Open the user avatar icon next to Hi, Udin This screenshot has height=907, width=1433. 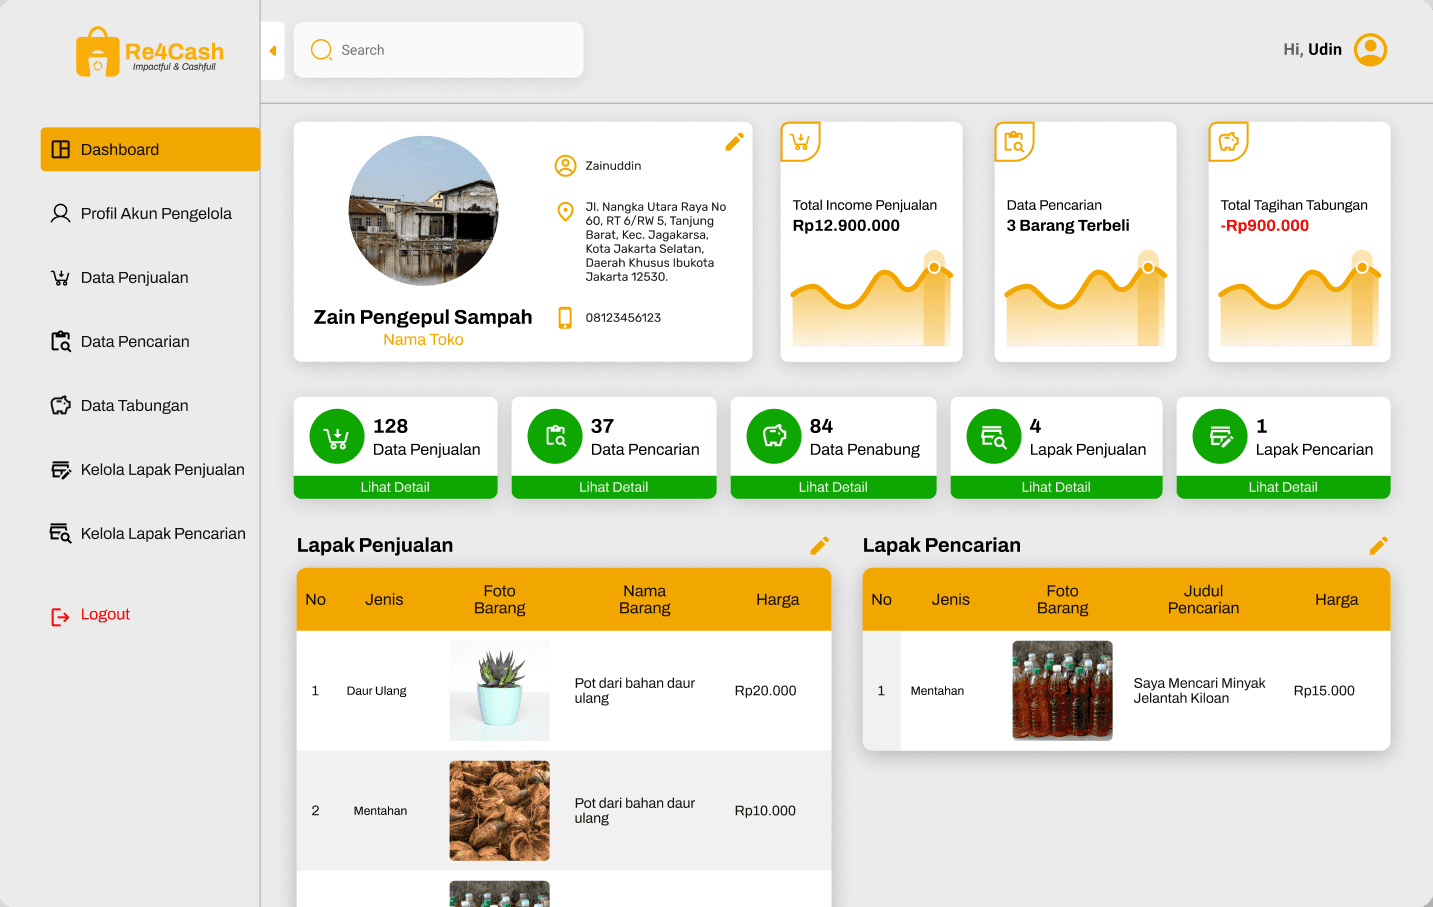(x=1370, y=49)
